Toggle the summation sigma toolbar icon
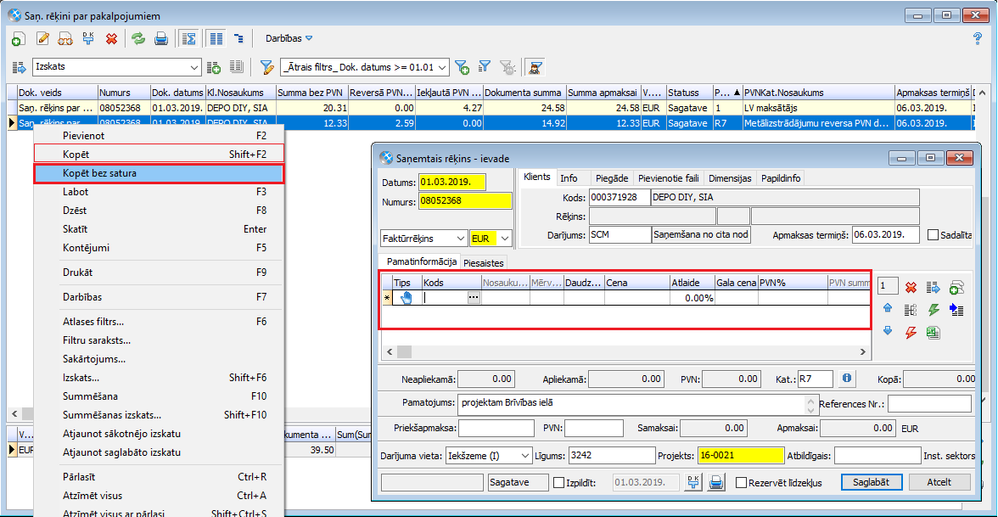 (x=189, y=39)
